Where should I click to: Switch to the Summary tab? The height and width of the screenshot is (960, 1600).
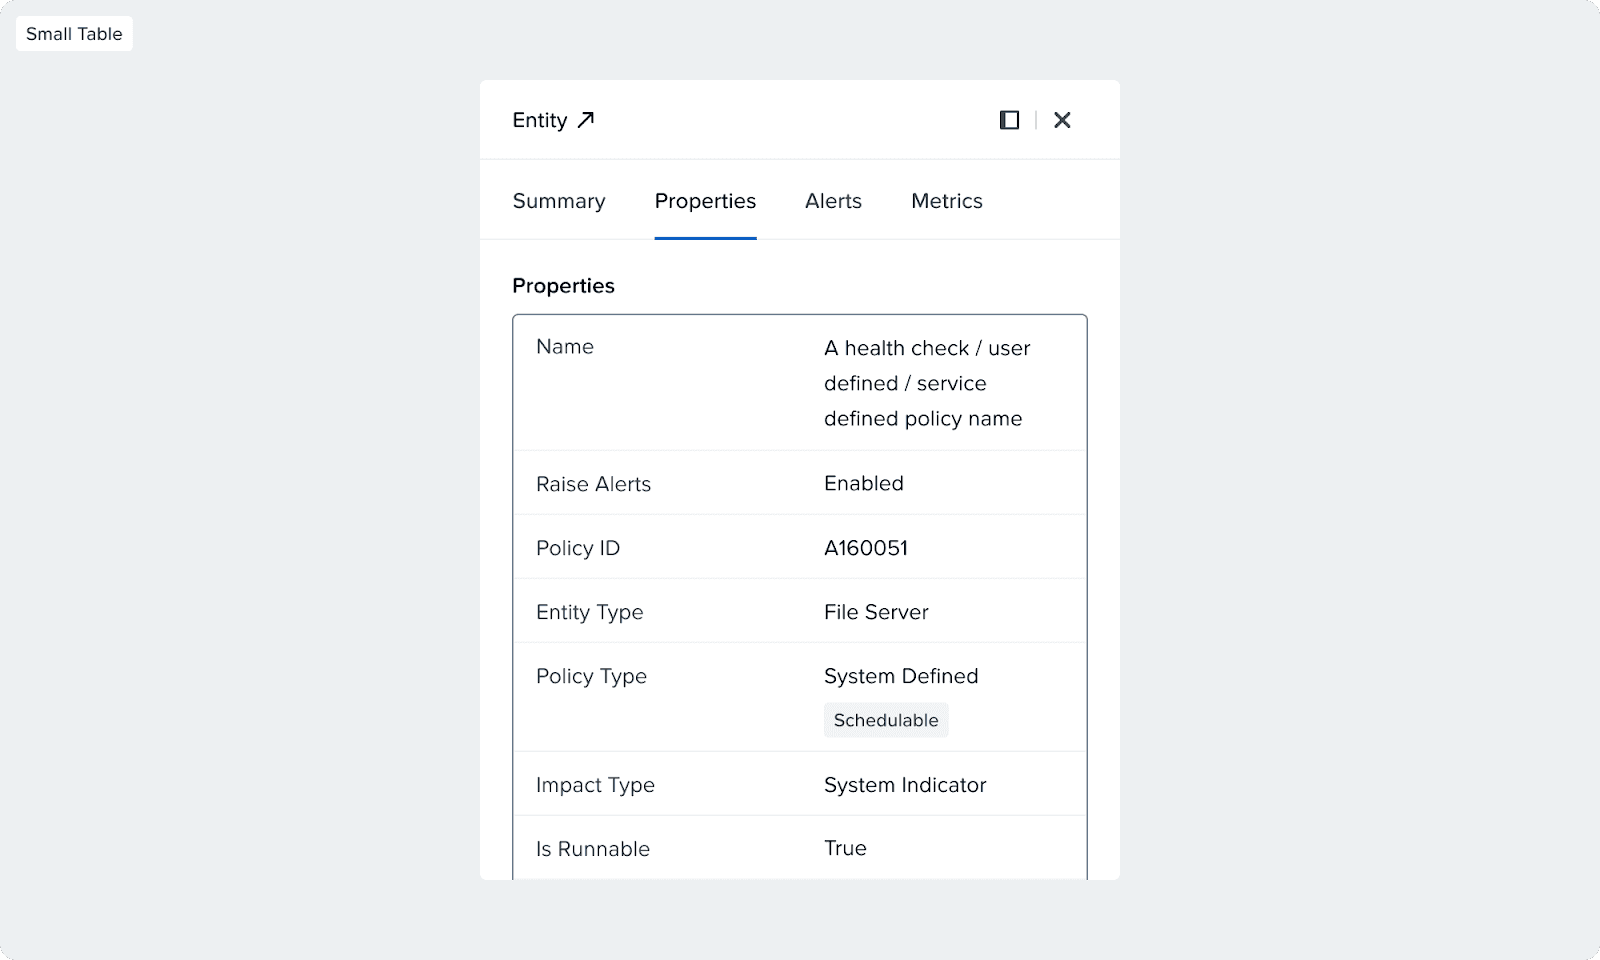coord(559,201)
